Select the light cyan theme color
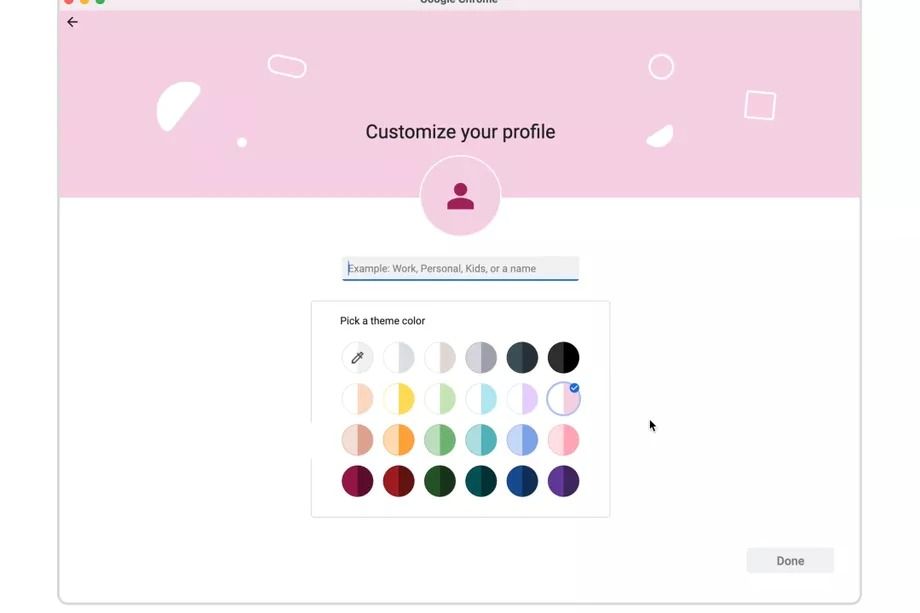This screenshot has width=920, height=613. [481, 398]
